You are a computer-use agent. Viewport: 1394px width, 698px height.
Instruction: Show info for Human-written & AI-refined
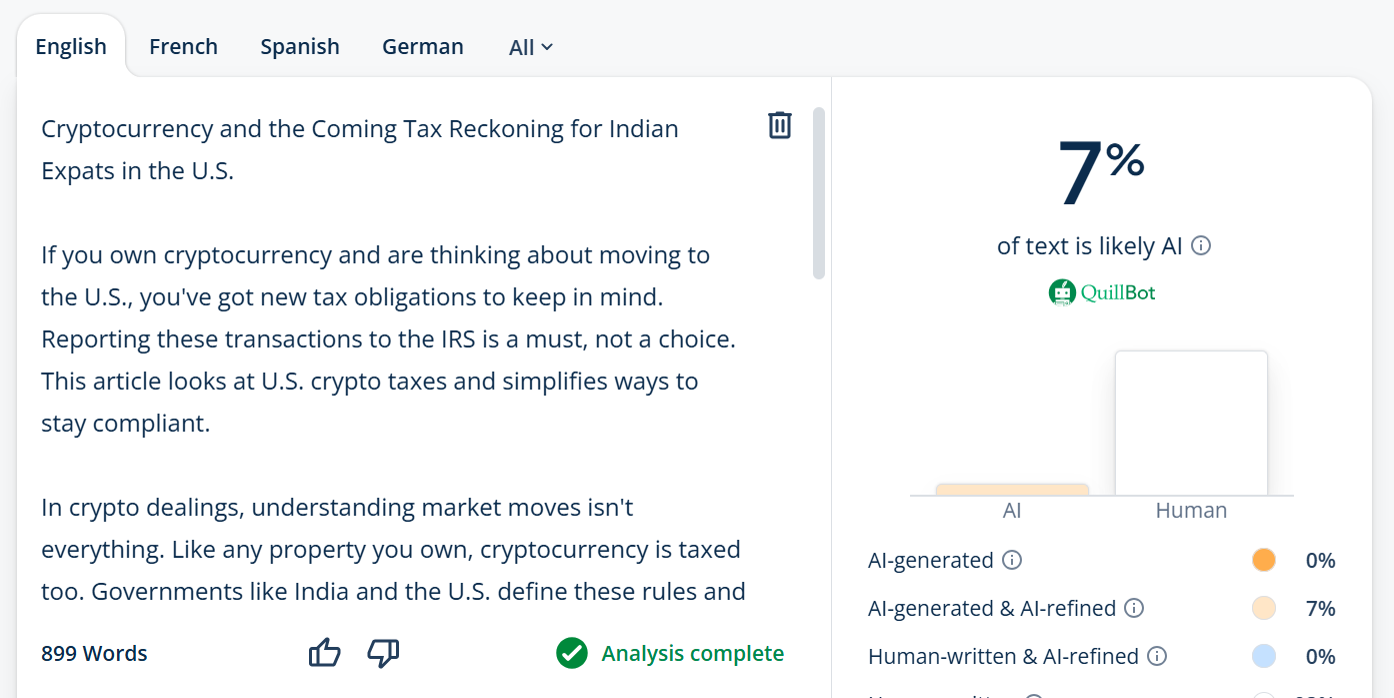(x=1157, y=656)
